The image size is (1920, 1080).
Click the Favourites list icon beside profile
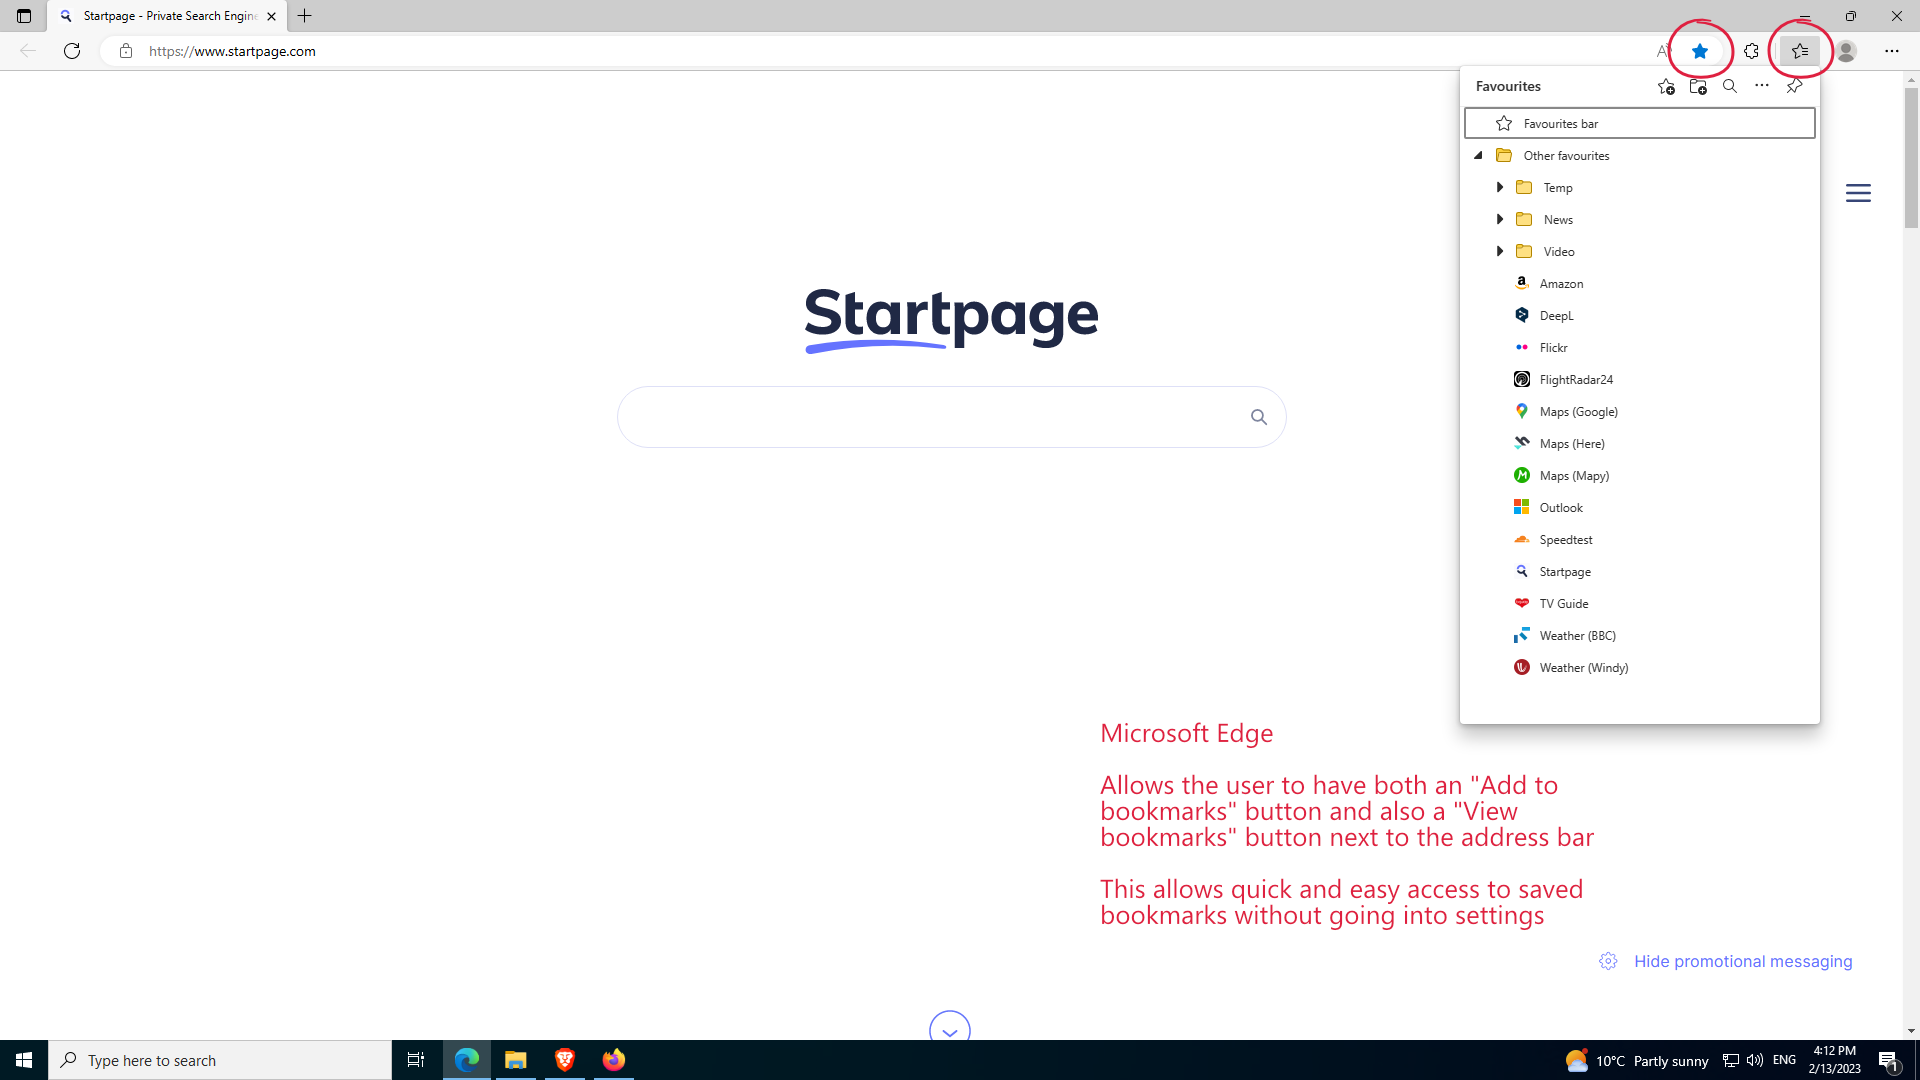(1800, 51)
